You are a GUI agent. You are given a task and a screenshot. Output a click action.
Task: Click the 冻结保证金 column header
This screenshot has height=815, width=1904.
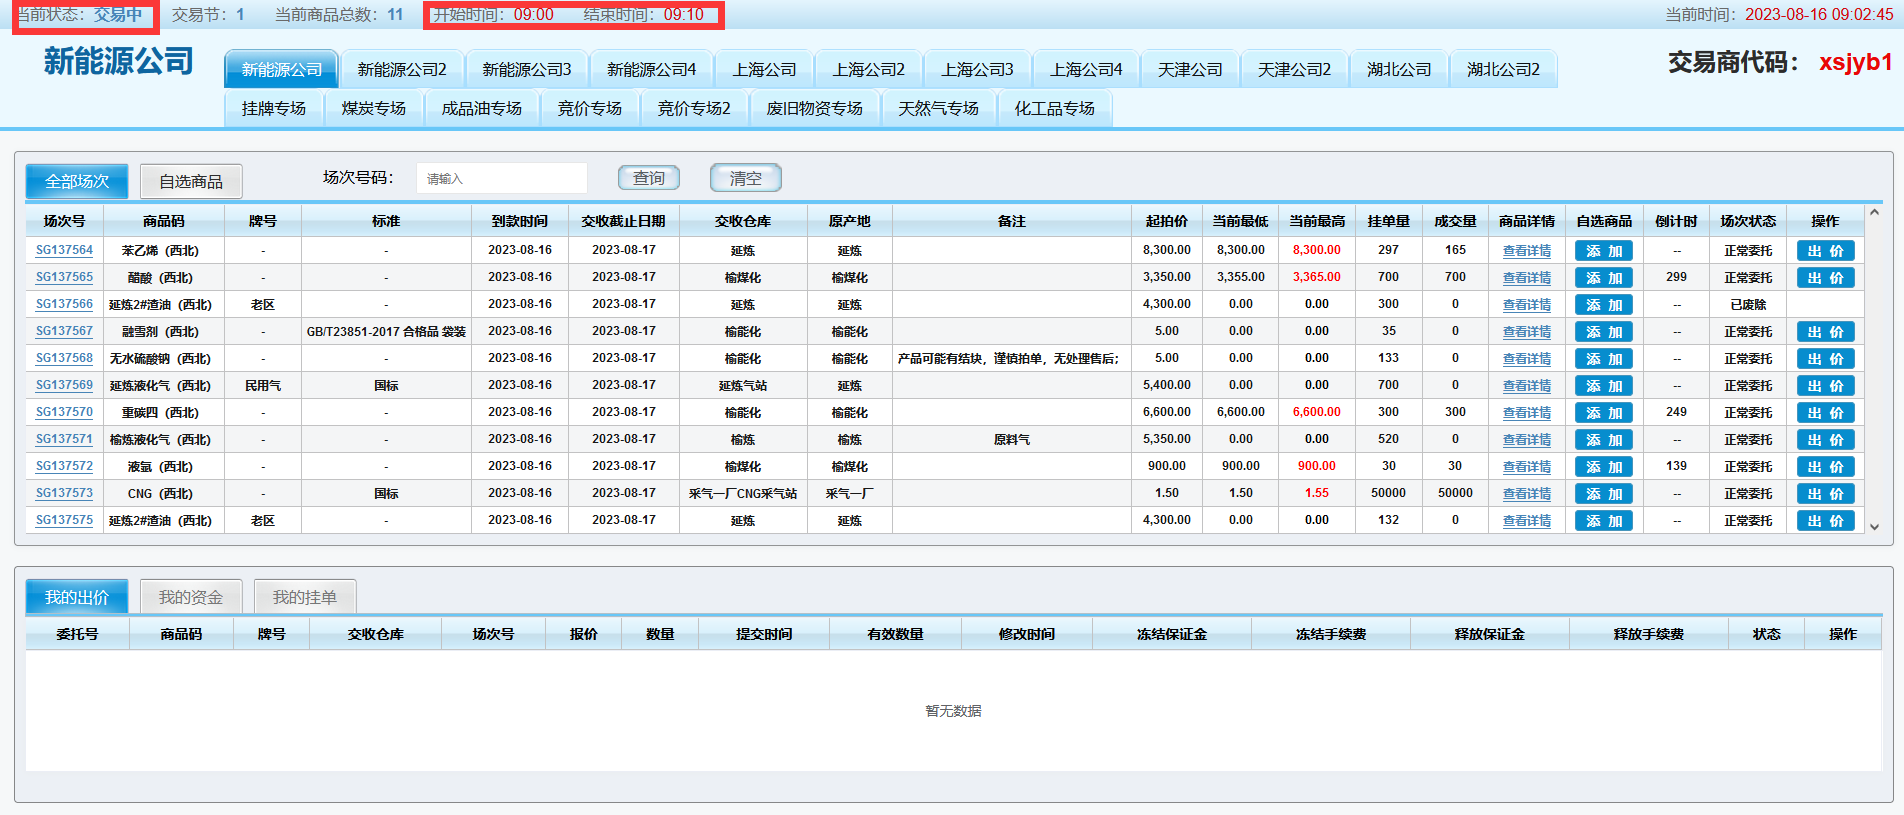1172,634
